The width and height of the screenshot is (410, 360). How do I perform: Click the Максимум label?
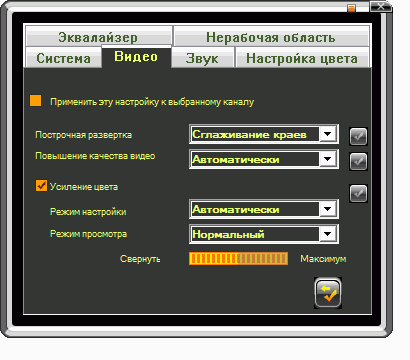[x=323, y=259]
